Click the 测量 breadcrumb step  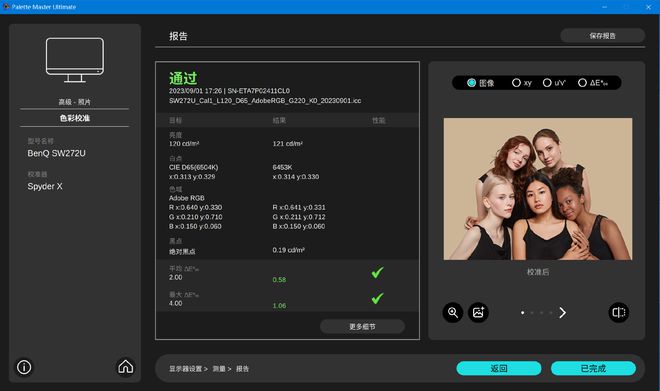point(218,369)
